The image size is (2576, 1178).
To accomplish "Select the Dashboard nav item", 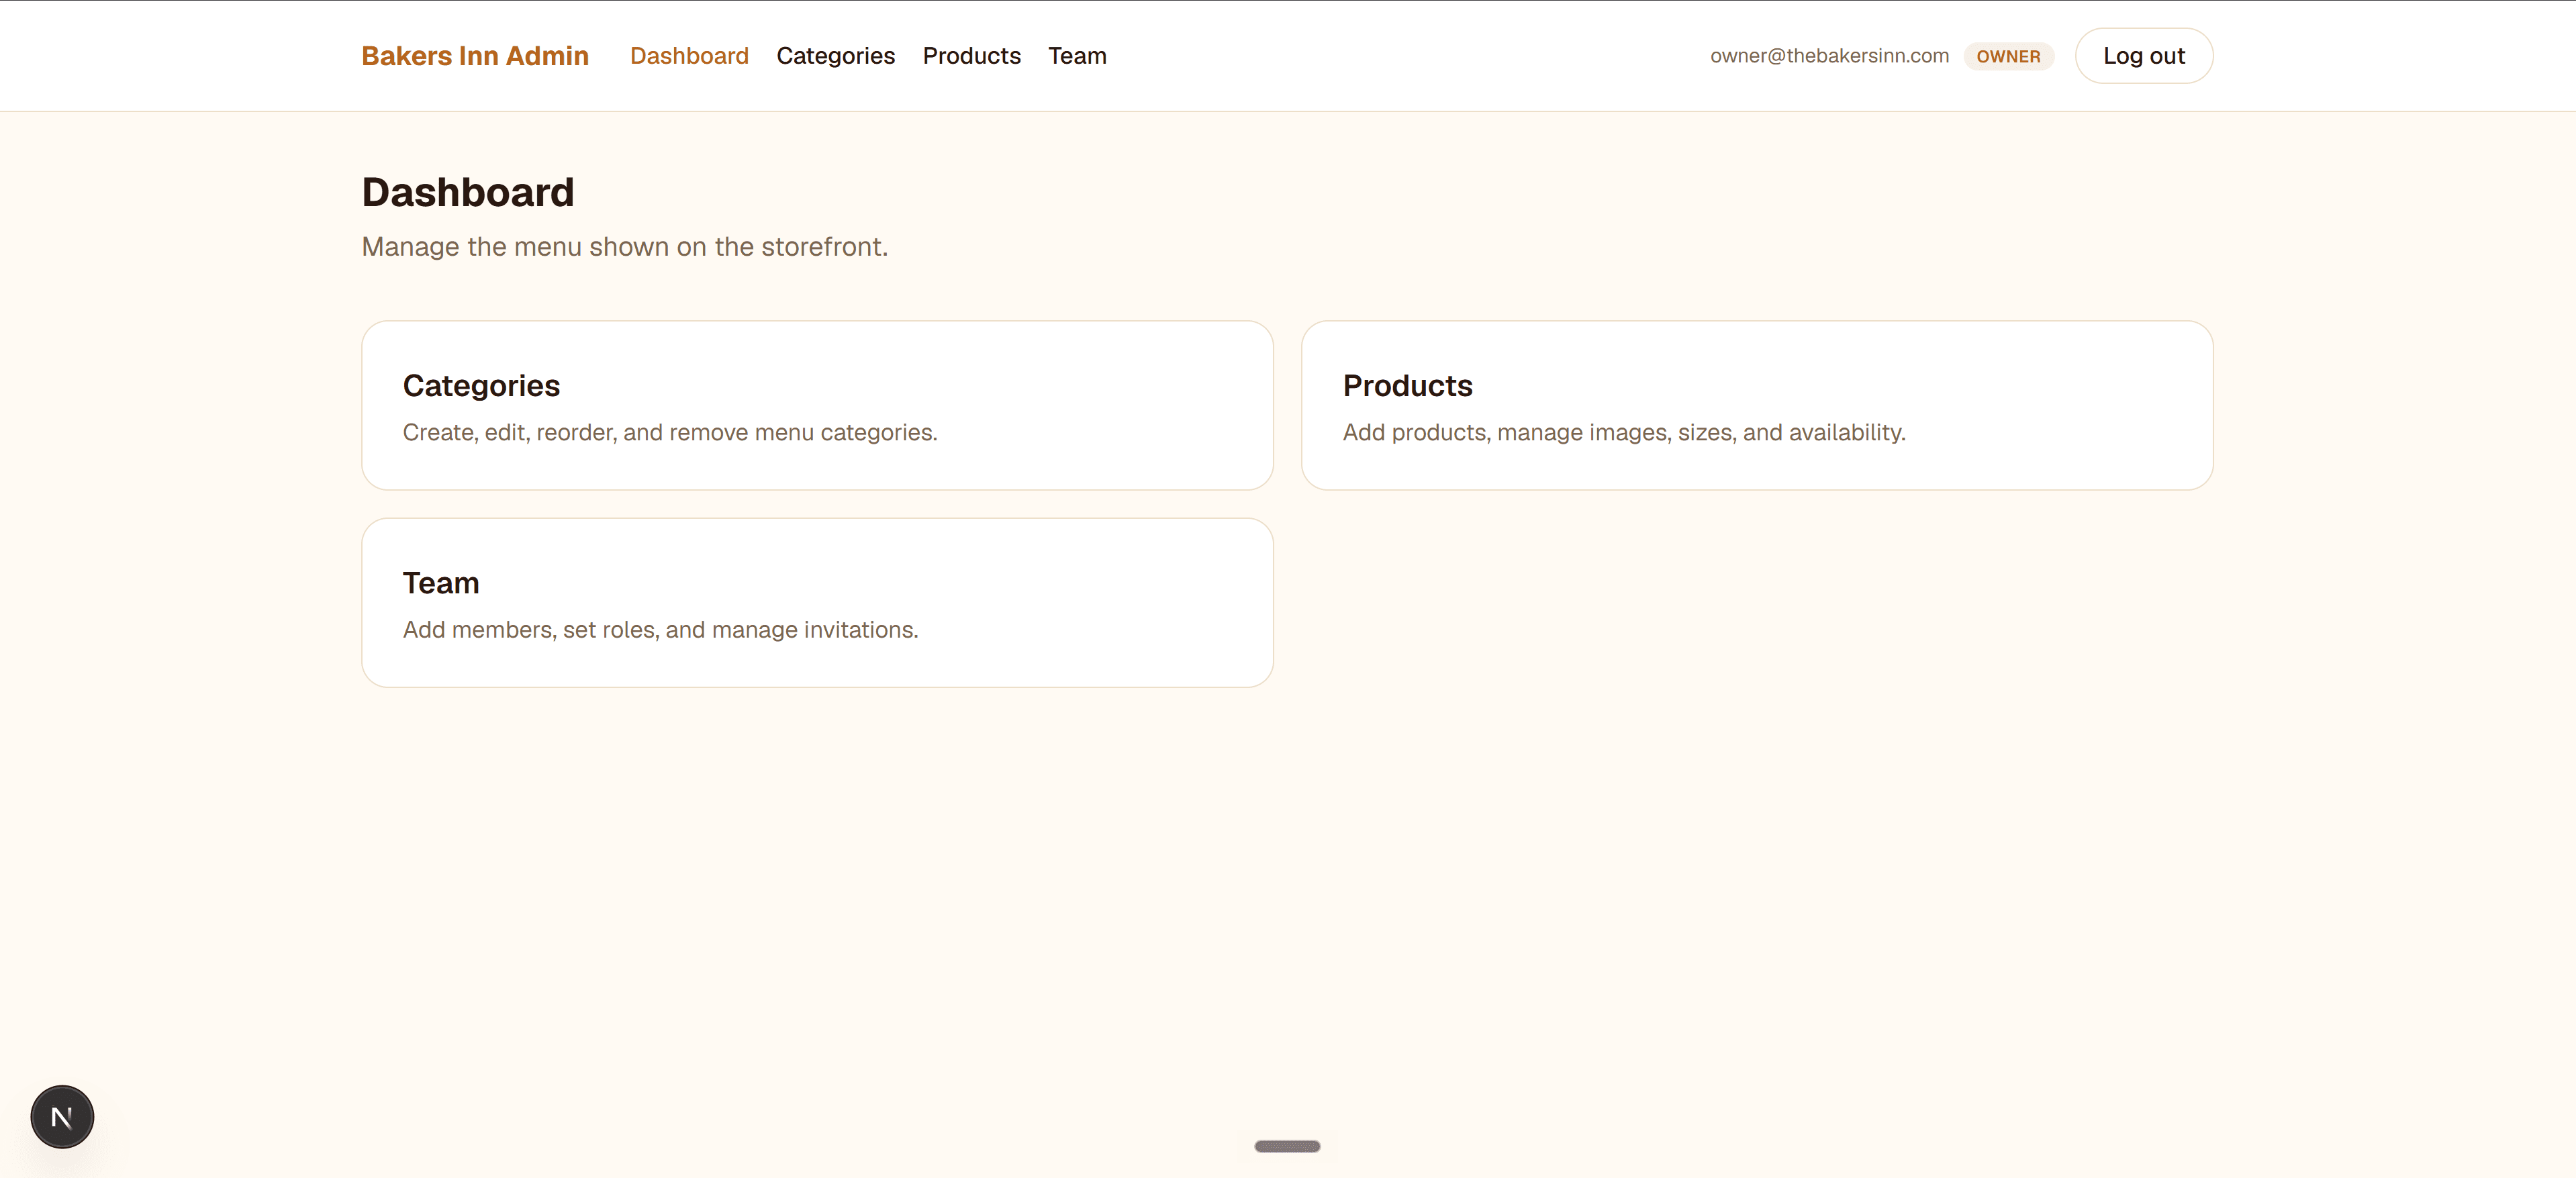I will pos(689,56).
